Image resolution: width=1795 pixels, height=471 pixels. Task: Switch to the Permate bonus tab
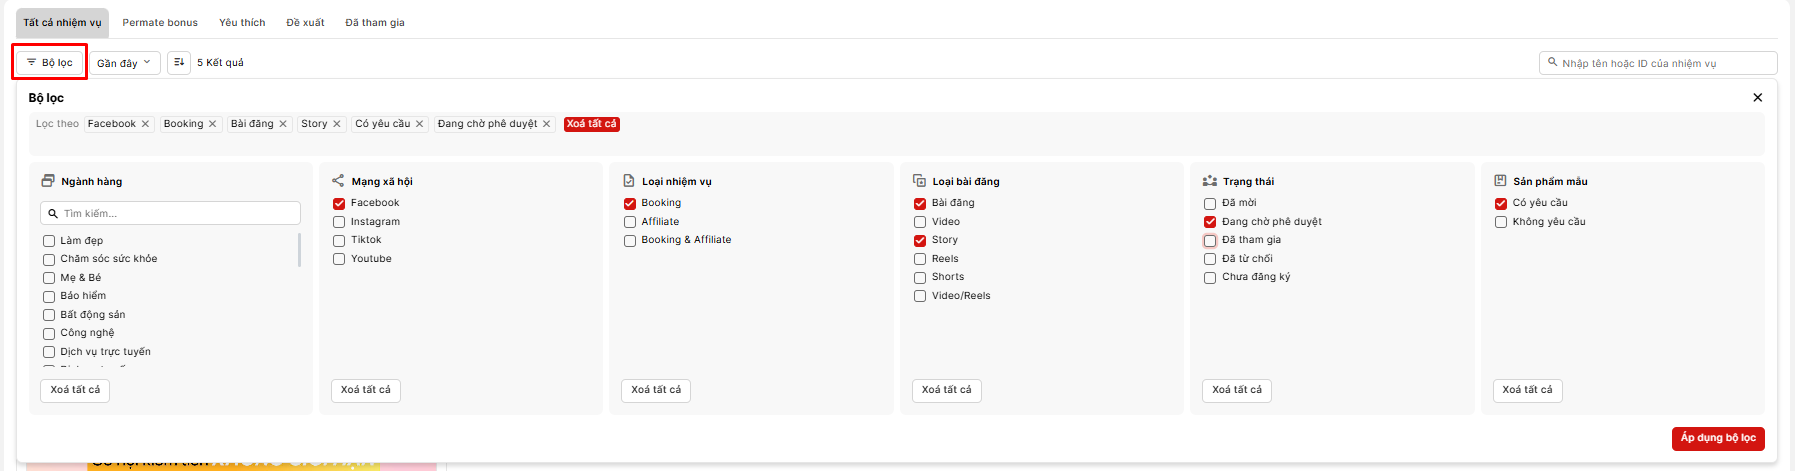(x=160, y=22)
